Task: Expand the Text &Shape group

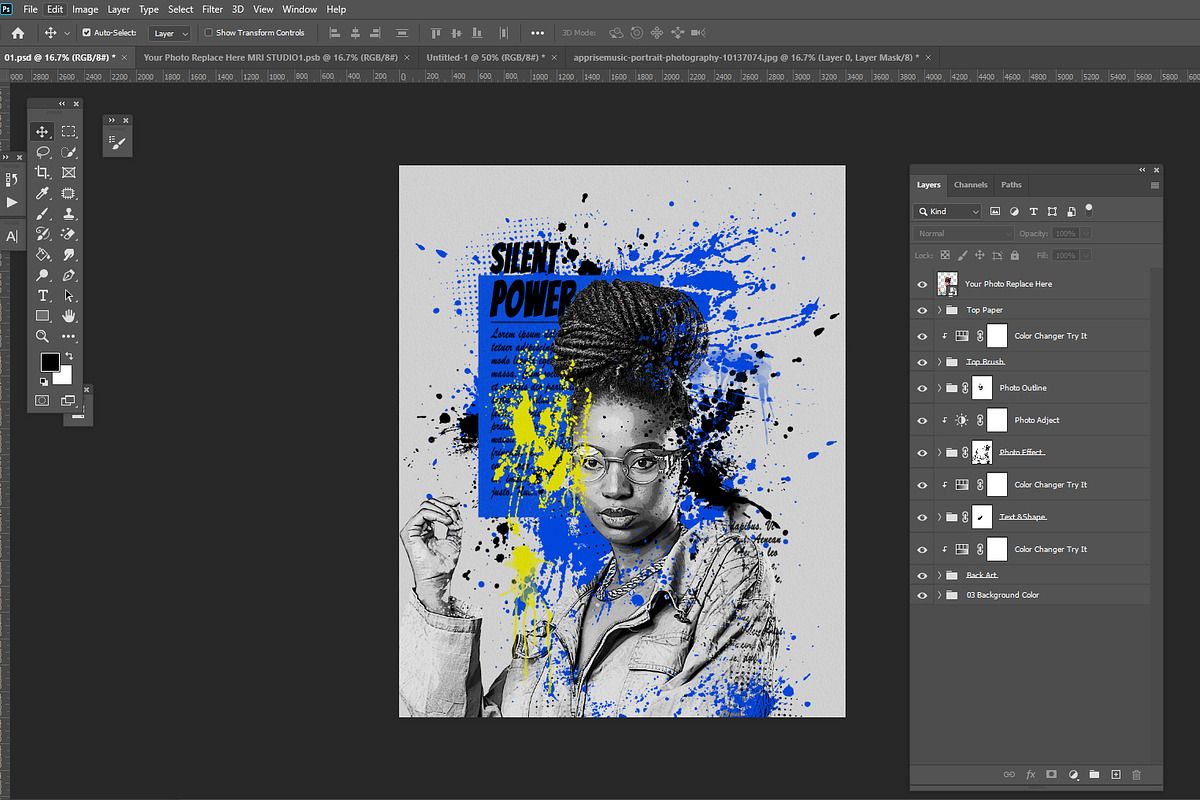Action: tap(940, 517)
